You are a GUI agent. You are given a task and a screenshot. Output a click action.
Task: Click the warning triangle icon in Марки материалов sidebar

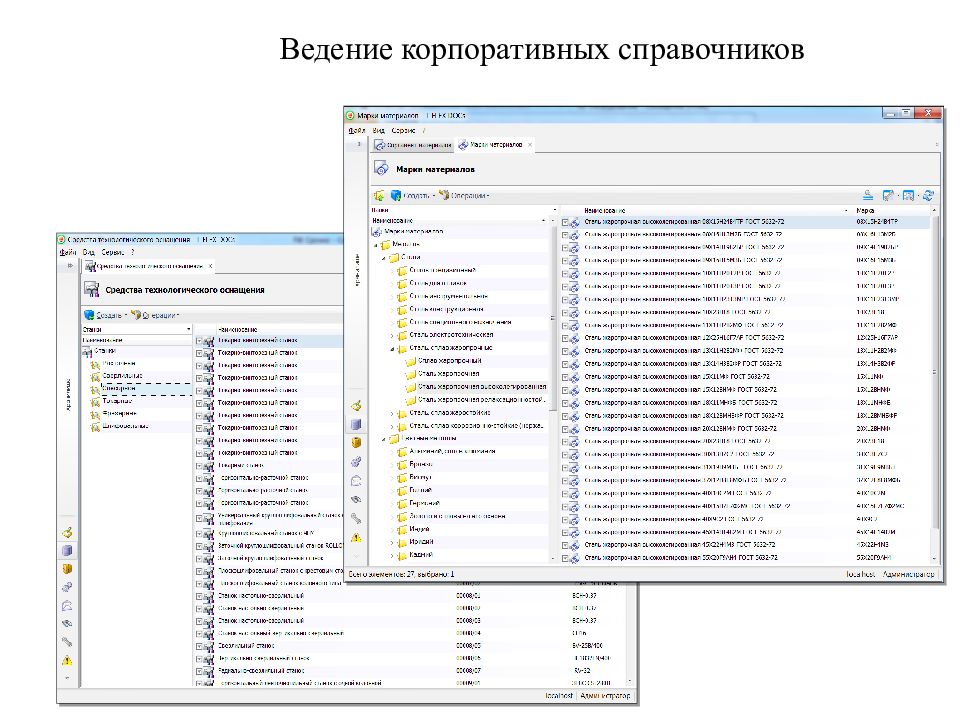point(356,538)
